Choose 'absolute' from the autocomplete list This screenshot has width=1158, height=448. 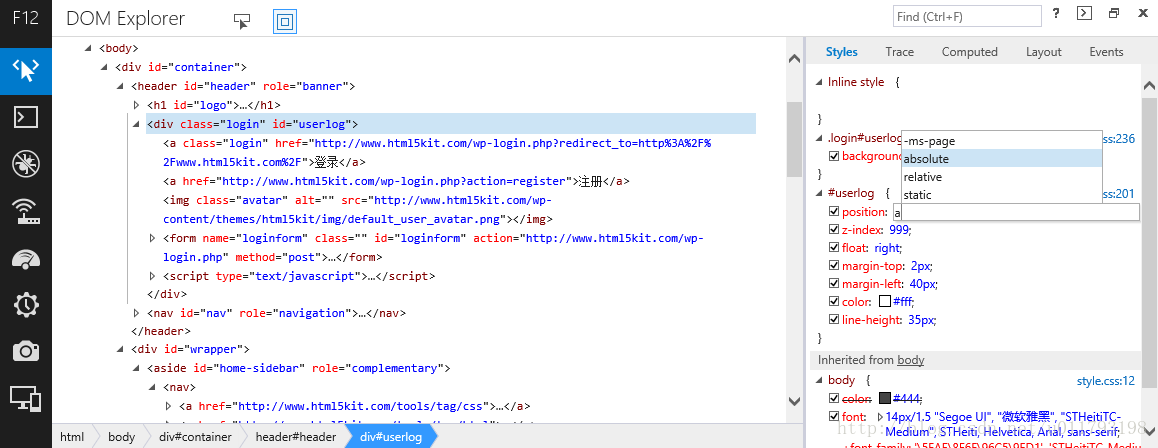point(1001,159)
